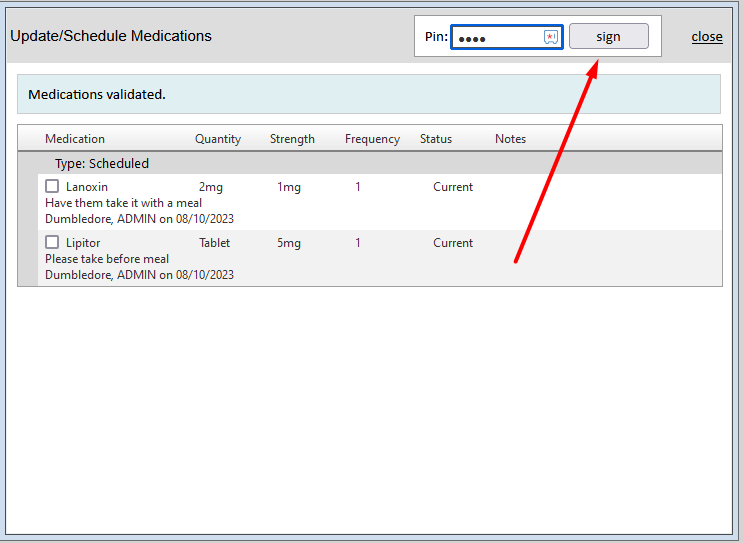Click Lanoxin quantity value 2mg

(211, 187)
